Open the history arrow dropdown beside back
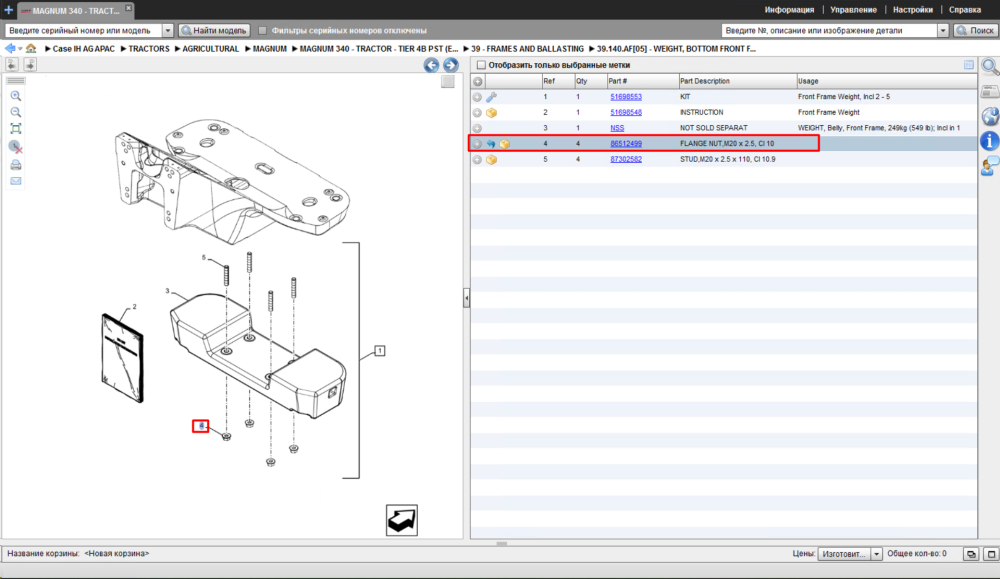The width and height of the screenshot is (1000, 579). click(x=20, y=49)
